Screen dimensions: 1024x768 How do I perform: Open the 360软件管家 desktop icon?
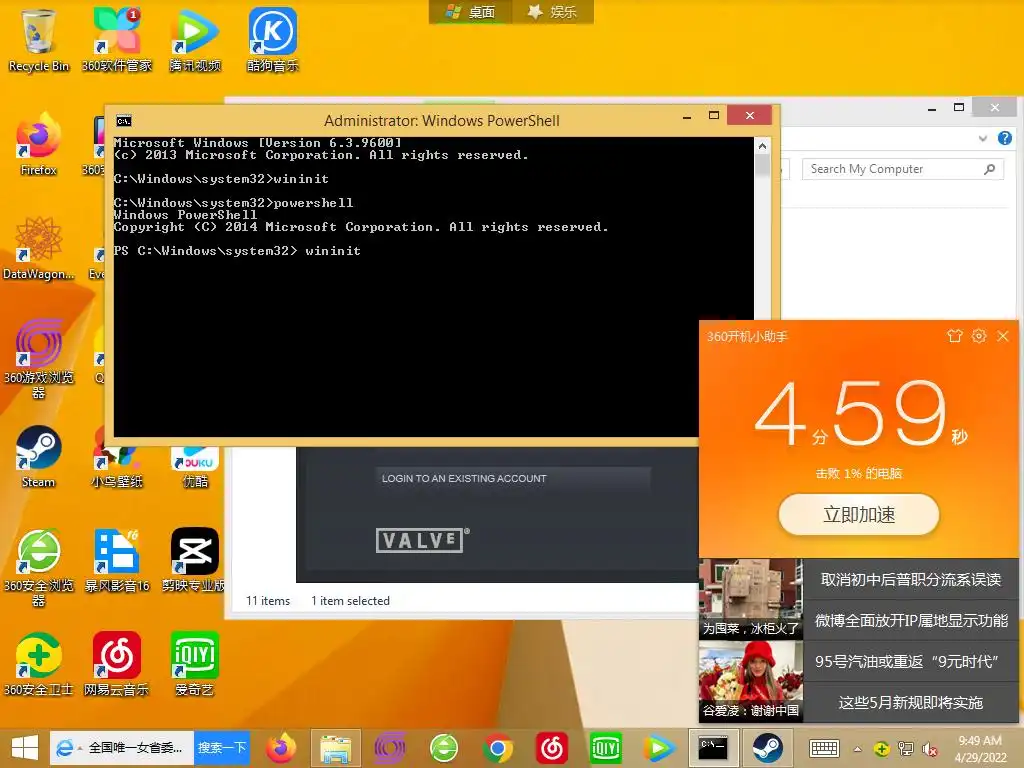pyautogui.click(x=117, y=40)
